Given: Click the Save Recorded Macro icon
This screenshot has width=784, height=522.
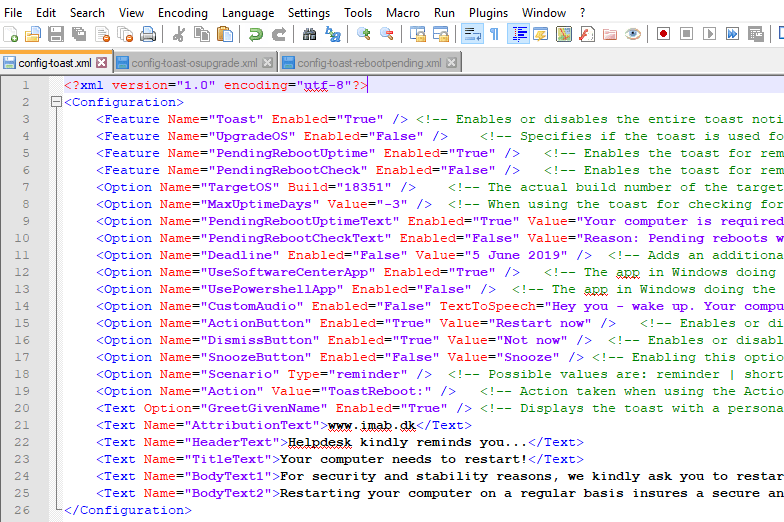Looking at the screenshot, I should 756,34.
